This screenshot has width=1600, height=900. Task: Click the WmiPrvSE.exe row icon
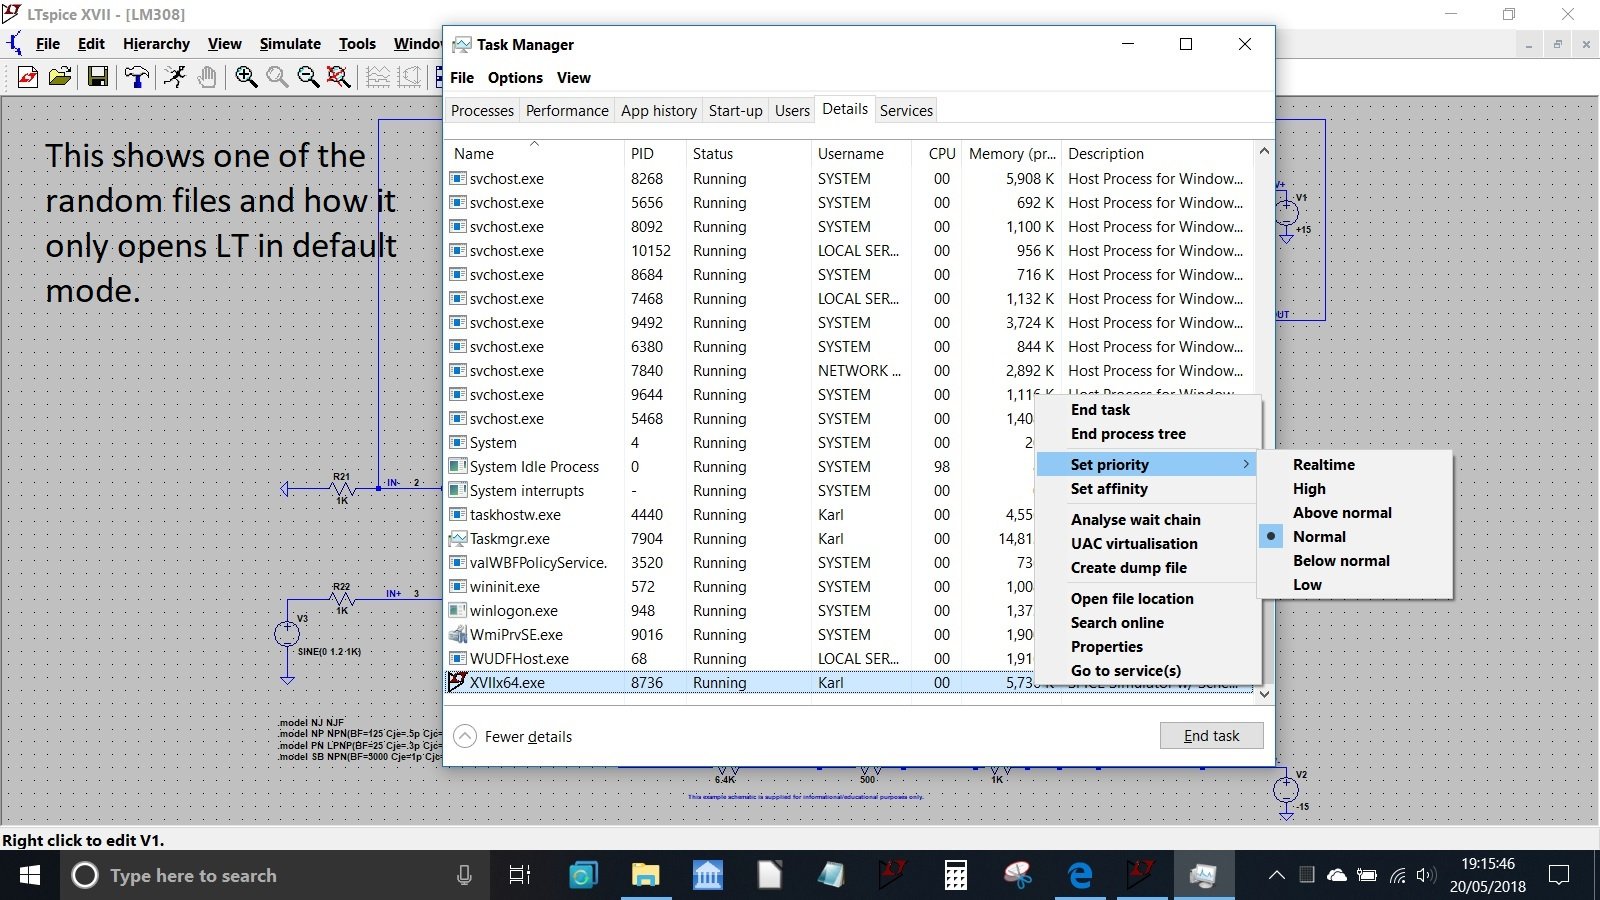[x=458, y=634]
